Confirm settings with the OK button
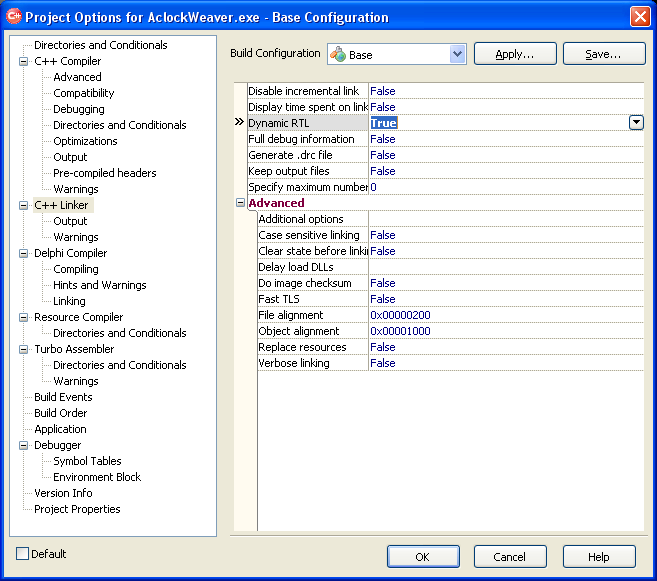 pyautogui.click(x=423, y=557)
